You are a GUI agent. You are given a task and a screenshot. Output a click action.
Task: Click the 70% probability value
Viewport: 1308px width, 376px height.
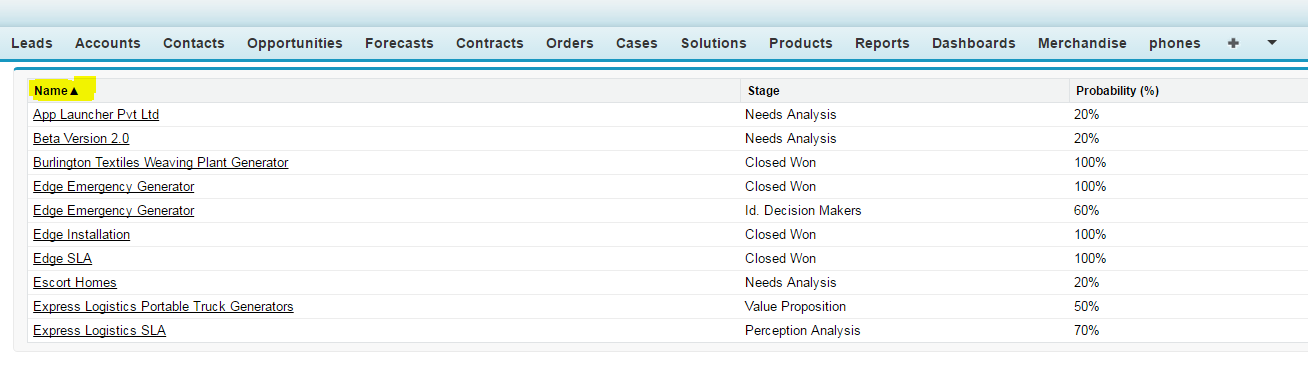[x=1087, y=331]
